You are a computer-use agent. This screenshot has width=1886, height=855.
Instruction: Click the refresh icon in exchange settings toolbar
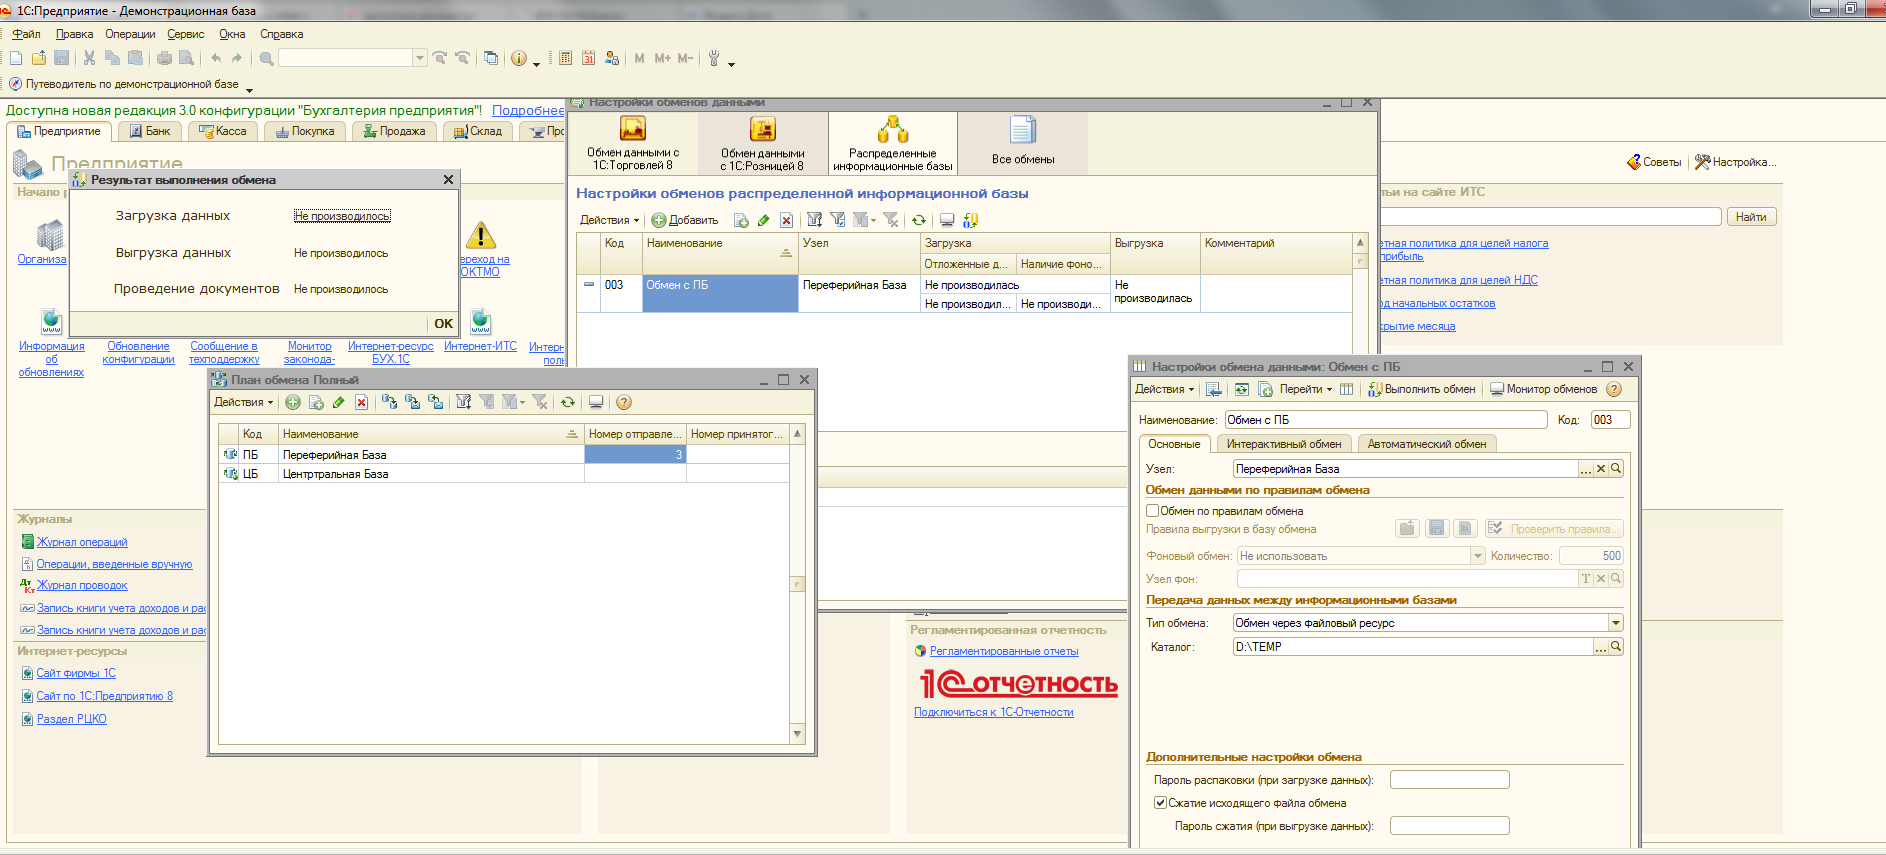click(918, 220)
